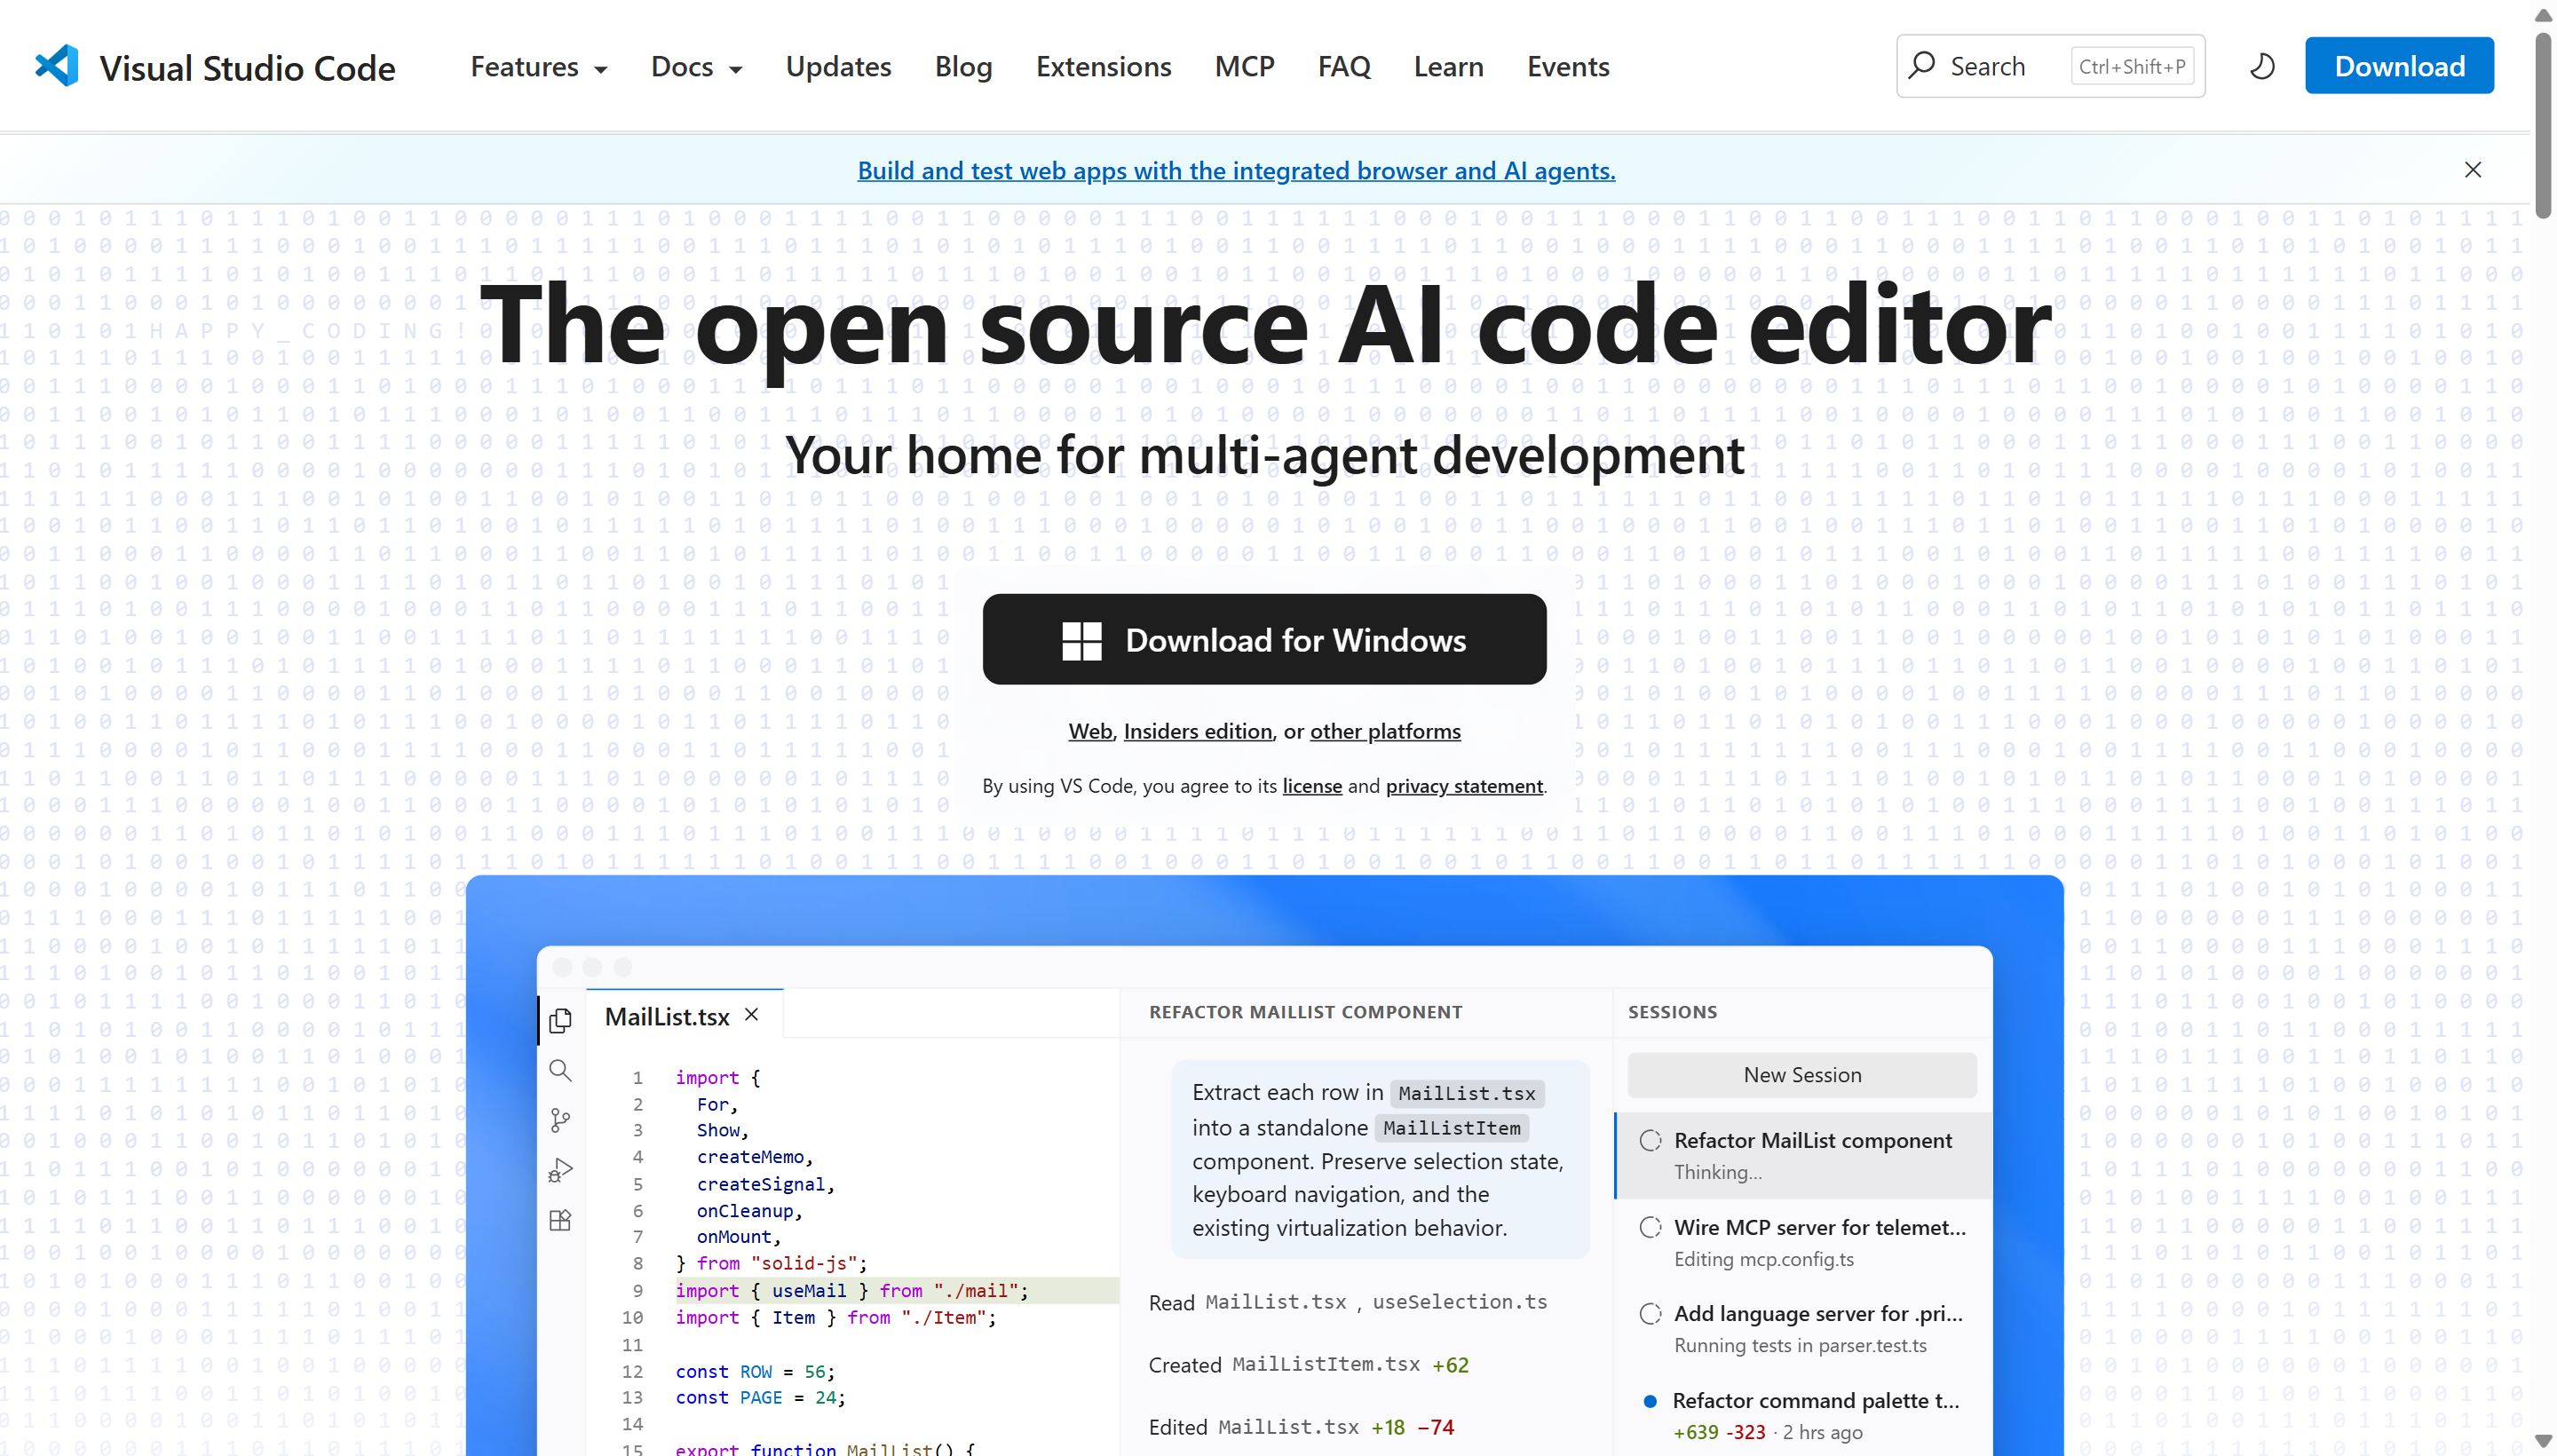Open the Source Control branch icon

(x=560, y=1120)
